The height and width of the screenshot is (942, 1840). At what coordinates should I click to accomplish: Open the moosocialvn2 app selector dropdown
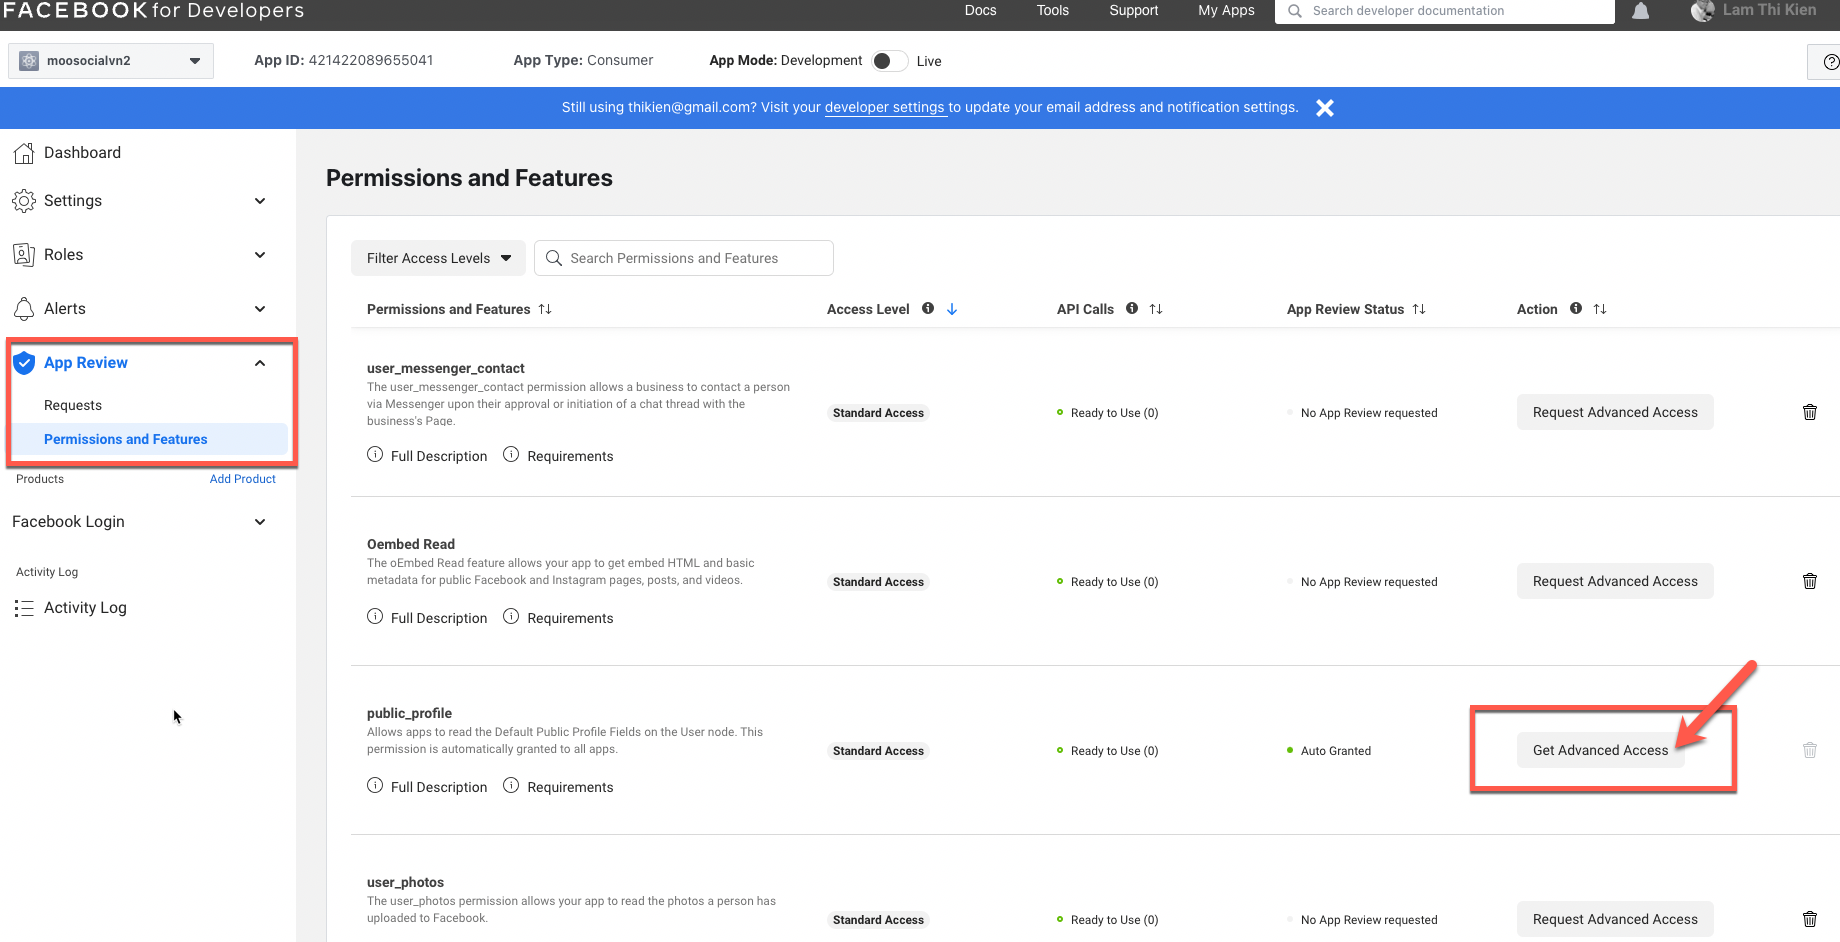111,61
